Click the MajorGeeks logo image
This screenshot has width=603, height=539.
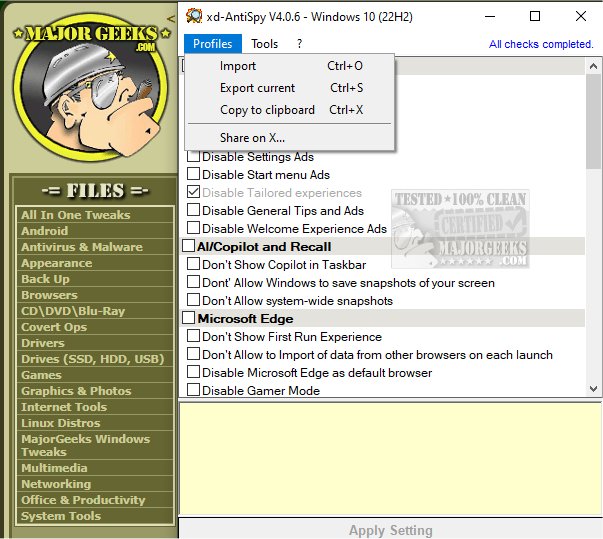[91, 87]
